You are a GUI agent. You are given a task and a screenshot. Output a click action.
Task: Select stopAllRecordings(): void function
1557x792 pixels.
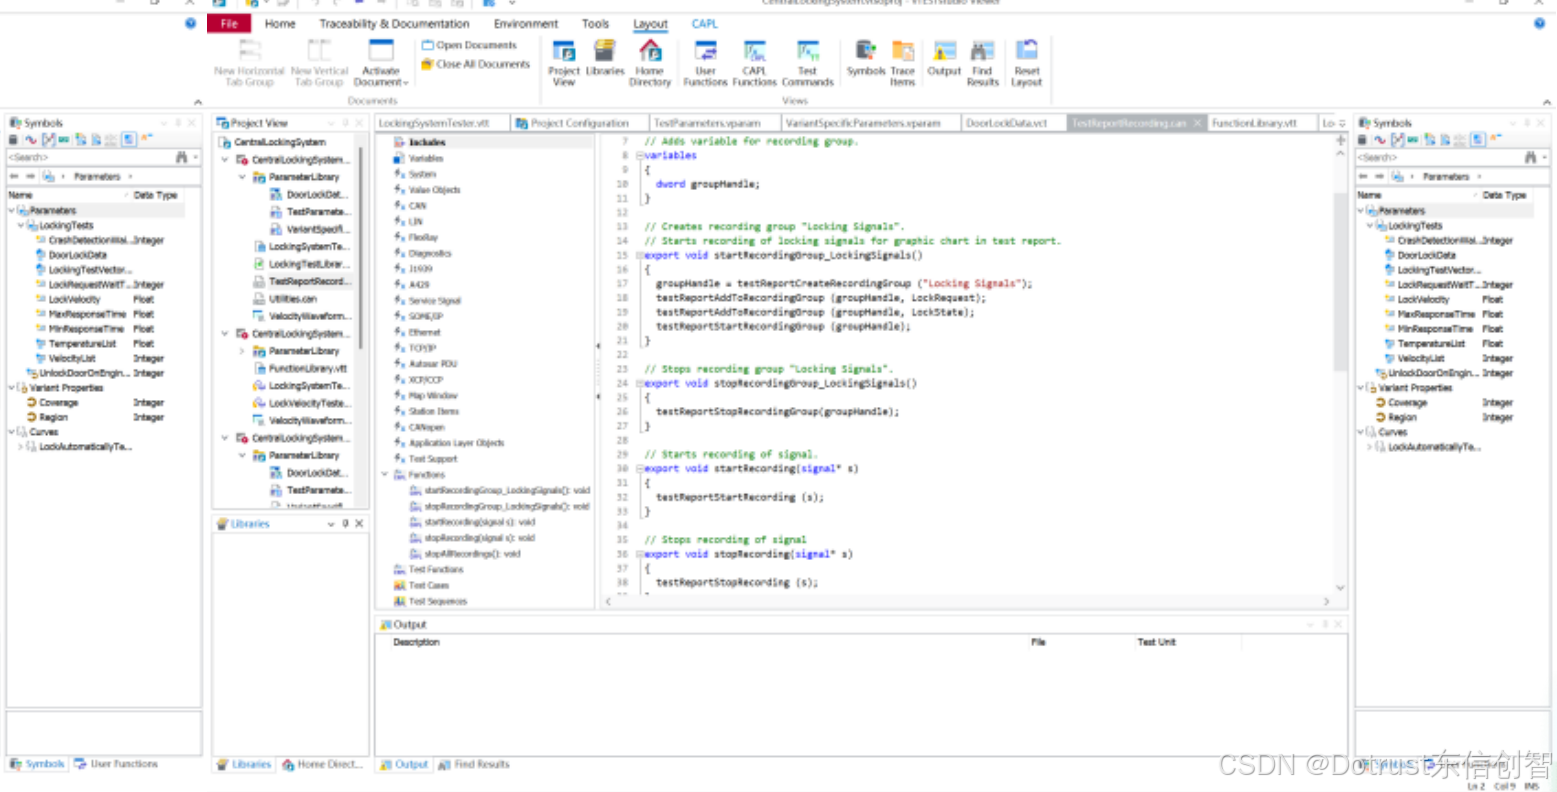tap(472, 554)
